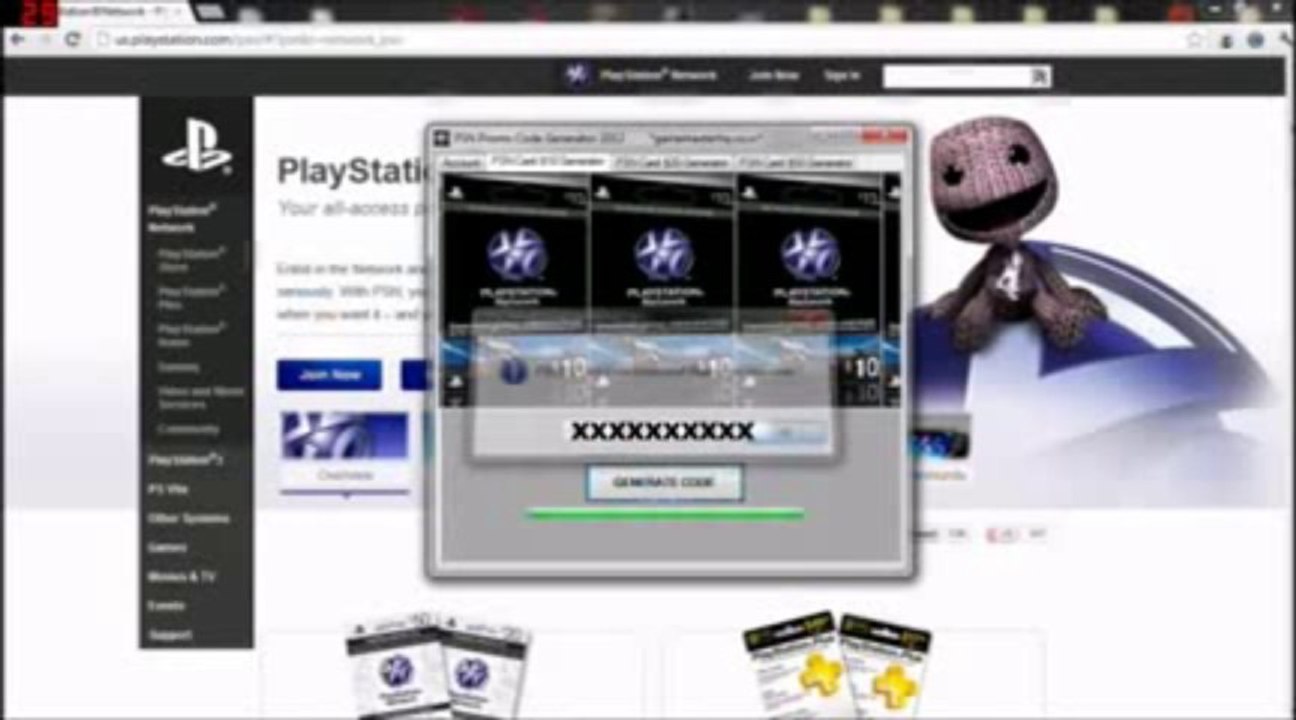1296x720 pixels.
Task: Click the OK button beside the XXXXXXXXXX code
Action: (790, 432)
